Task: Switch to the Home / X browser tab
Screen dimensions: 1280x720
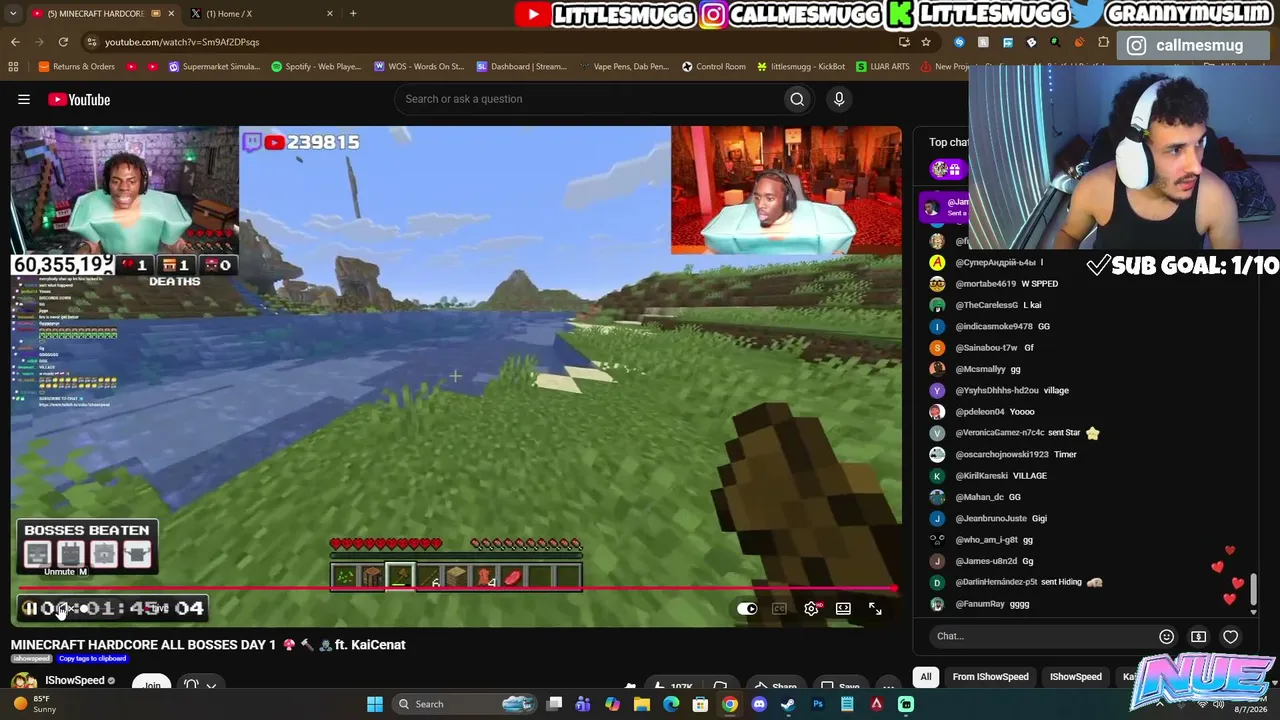Action: 262,14
